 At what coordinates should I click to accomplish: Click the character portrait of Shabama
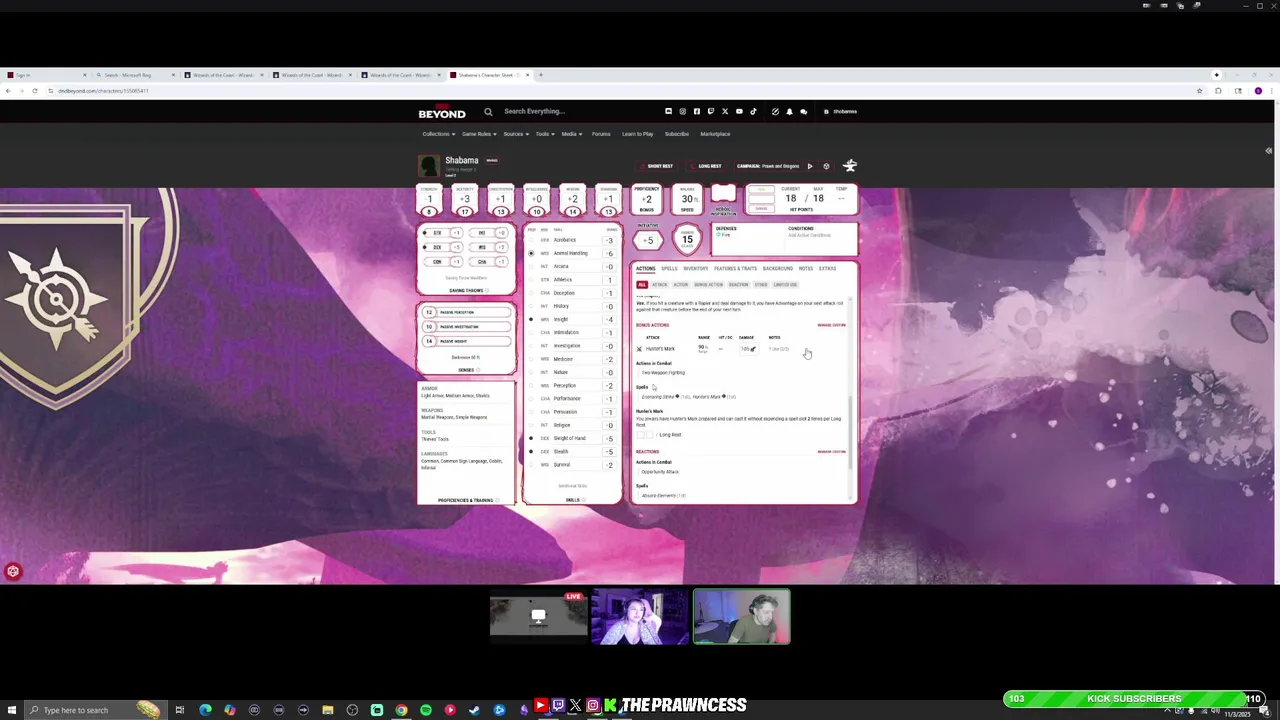(429, 165)
